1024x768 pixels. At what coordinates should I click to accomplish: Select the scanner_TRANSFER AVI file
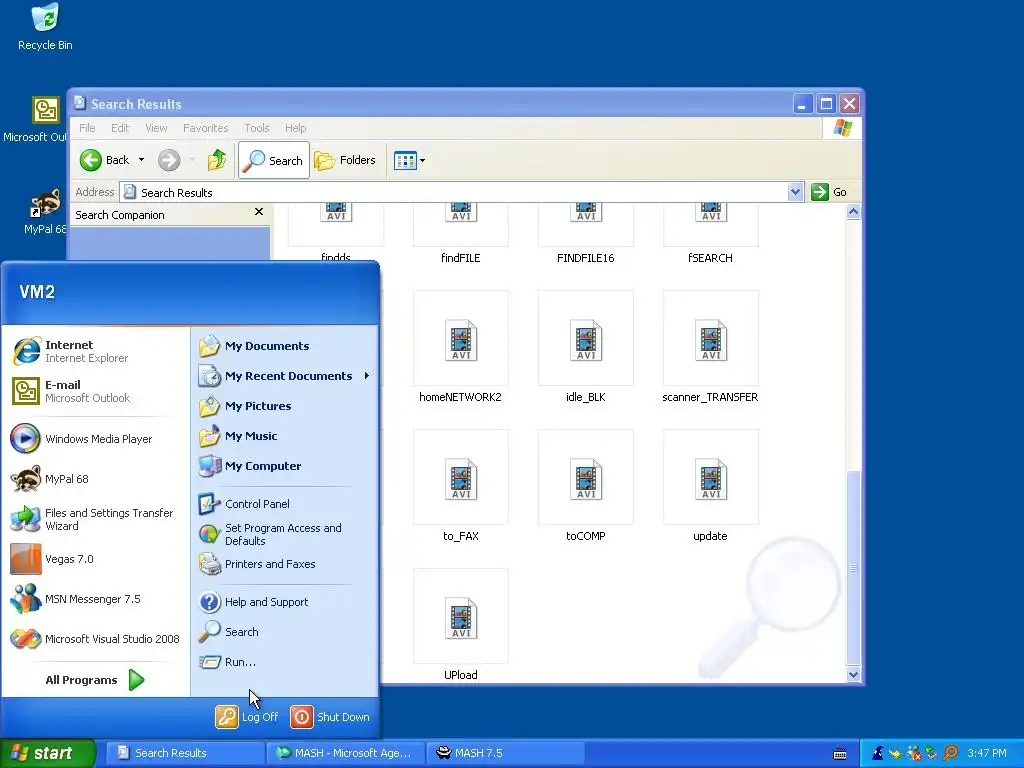pos(711,347)
